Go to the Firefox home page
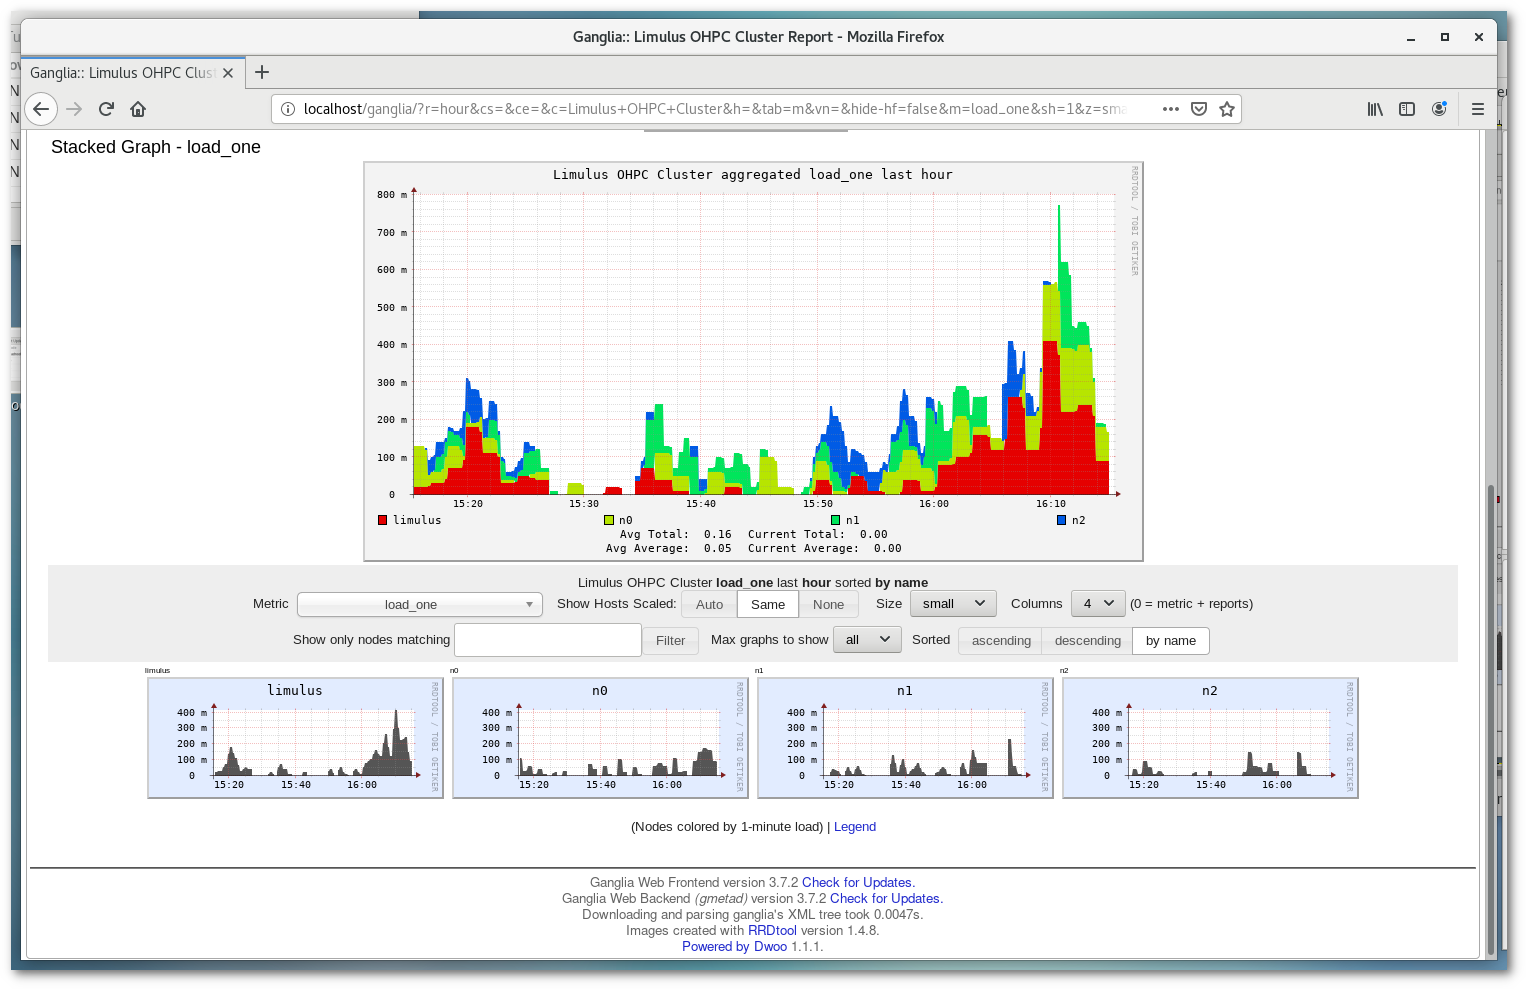 [x=138, y=109]
